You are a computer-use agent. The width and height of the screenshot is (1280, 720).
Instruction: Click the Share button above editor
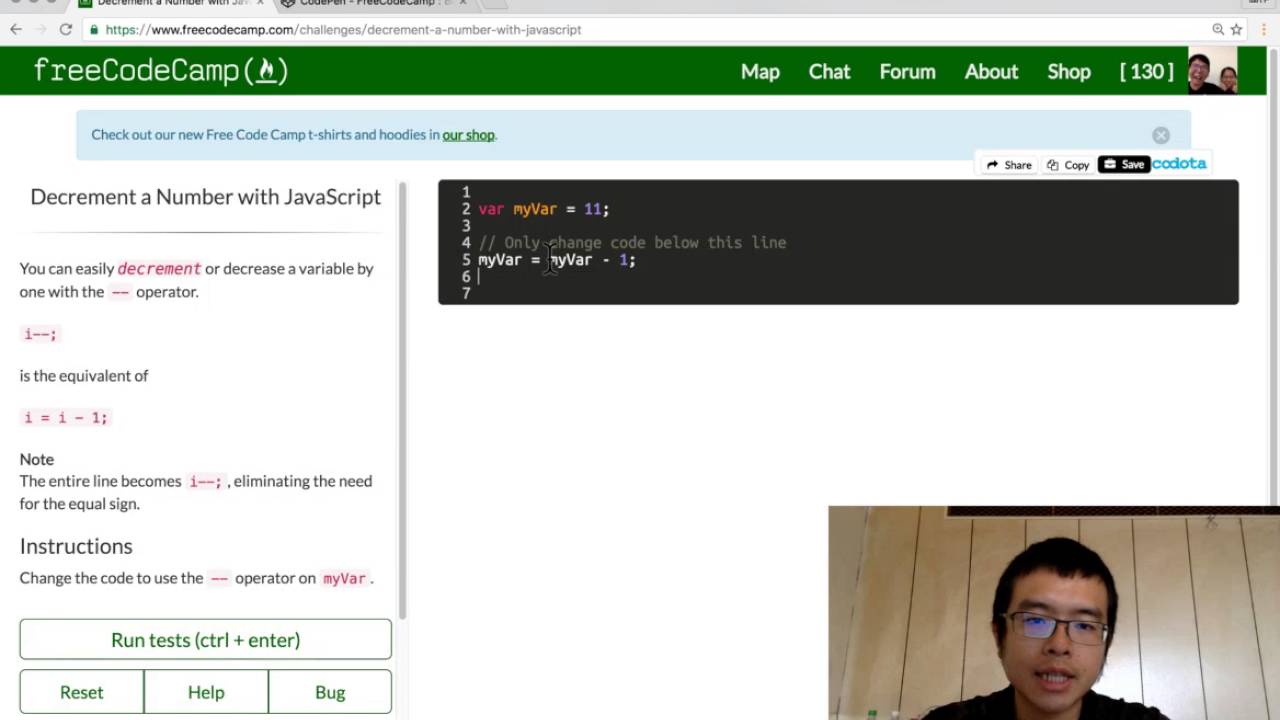[x=1009, y=164]
